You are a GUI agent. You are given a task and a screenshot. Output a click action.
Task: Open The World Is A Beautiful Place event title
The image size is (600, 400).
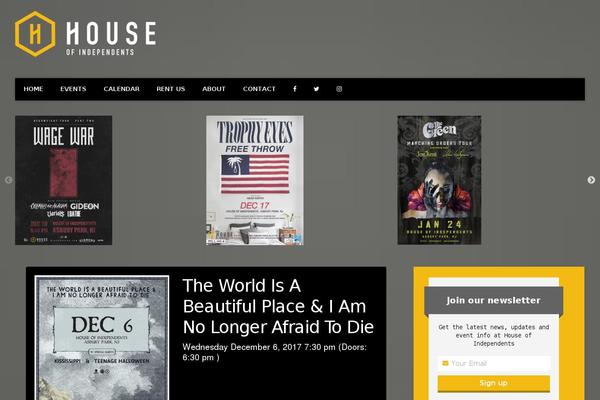click(x=278, y=306)
